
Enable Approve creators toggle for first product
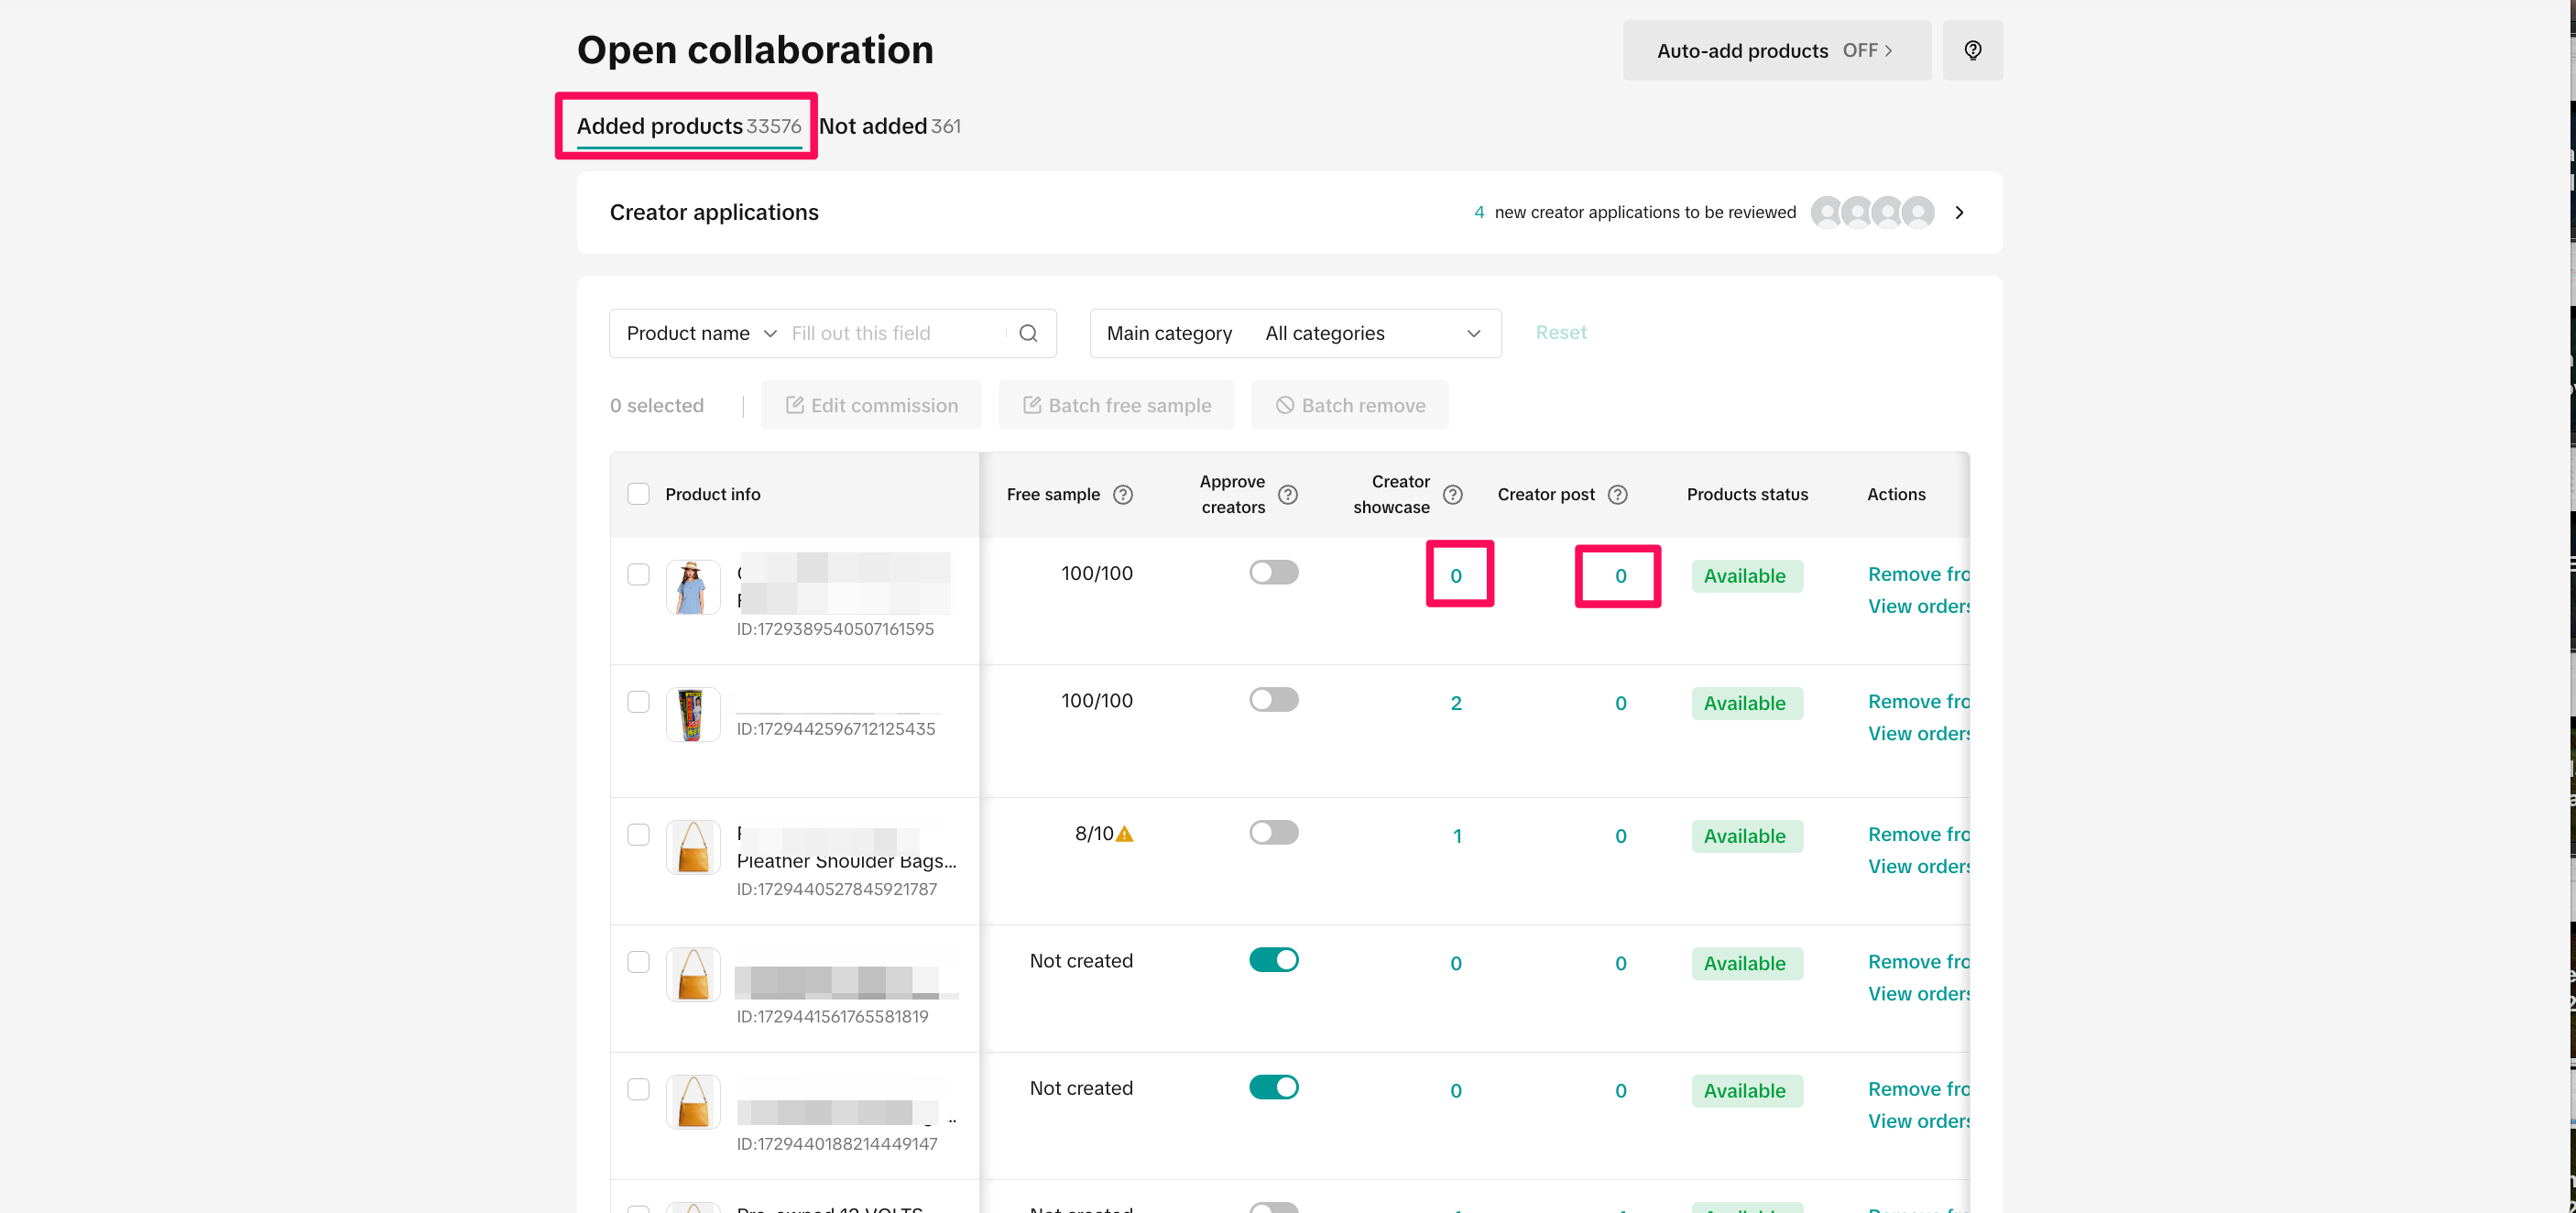tap(1273, 572)
